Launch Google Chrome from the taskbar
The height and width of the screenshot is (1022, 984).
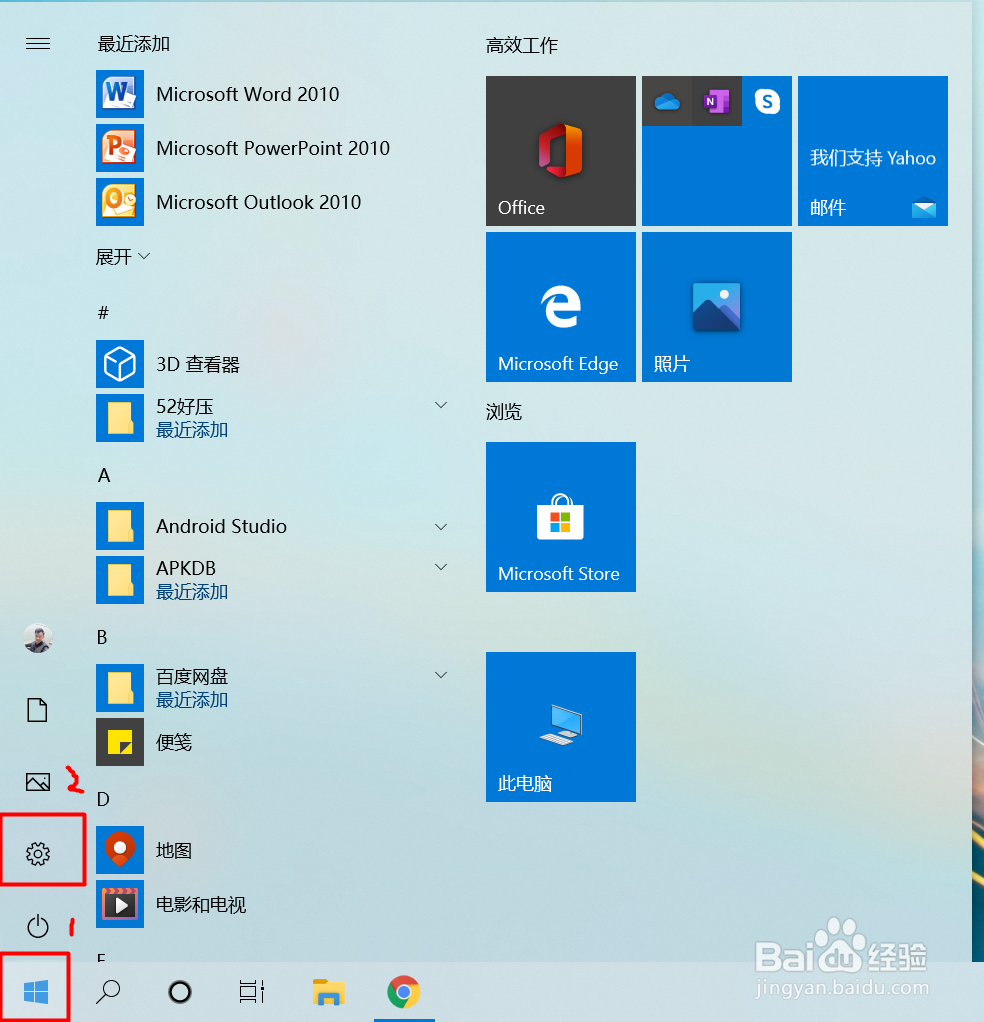403,992
